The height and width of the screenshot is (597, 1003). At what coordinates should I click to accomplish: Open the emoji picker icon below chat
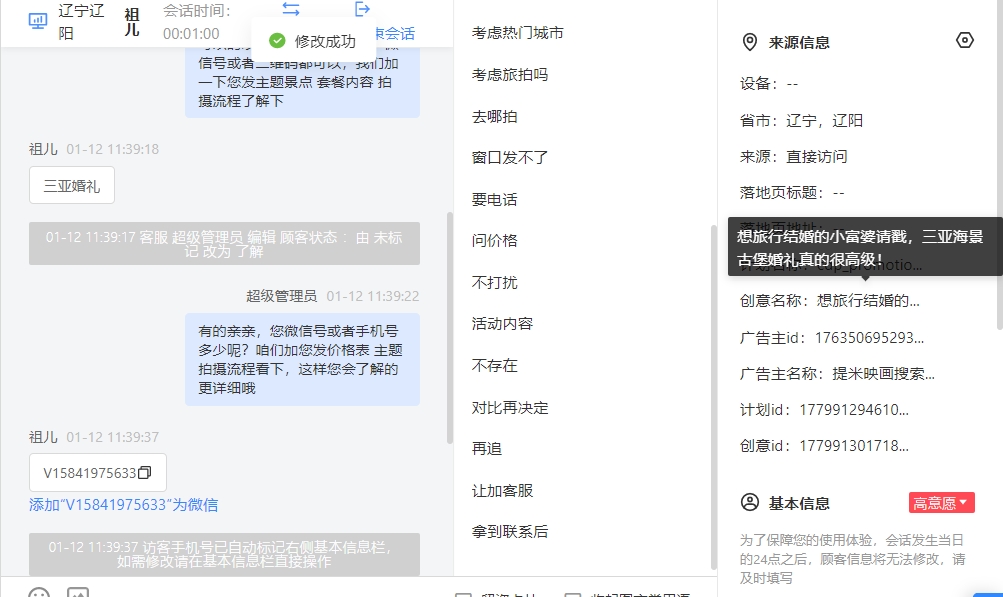pos(39,593)
